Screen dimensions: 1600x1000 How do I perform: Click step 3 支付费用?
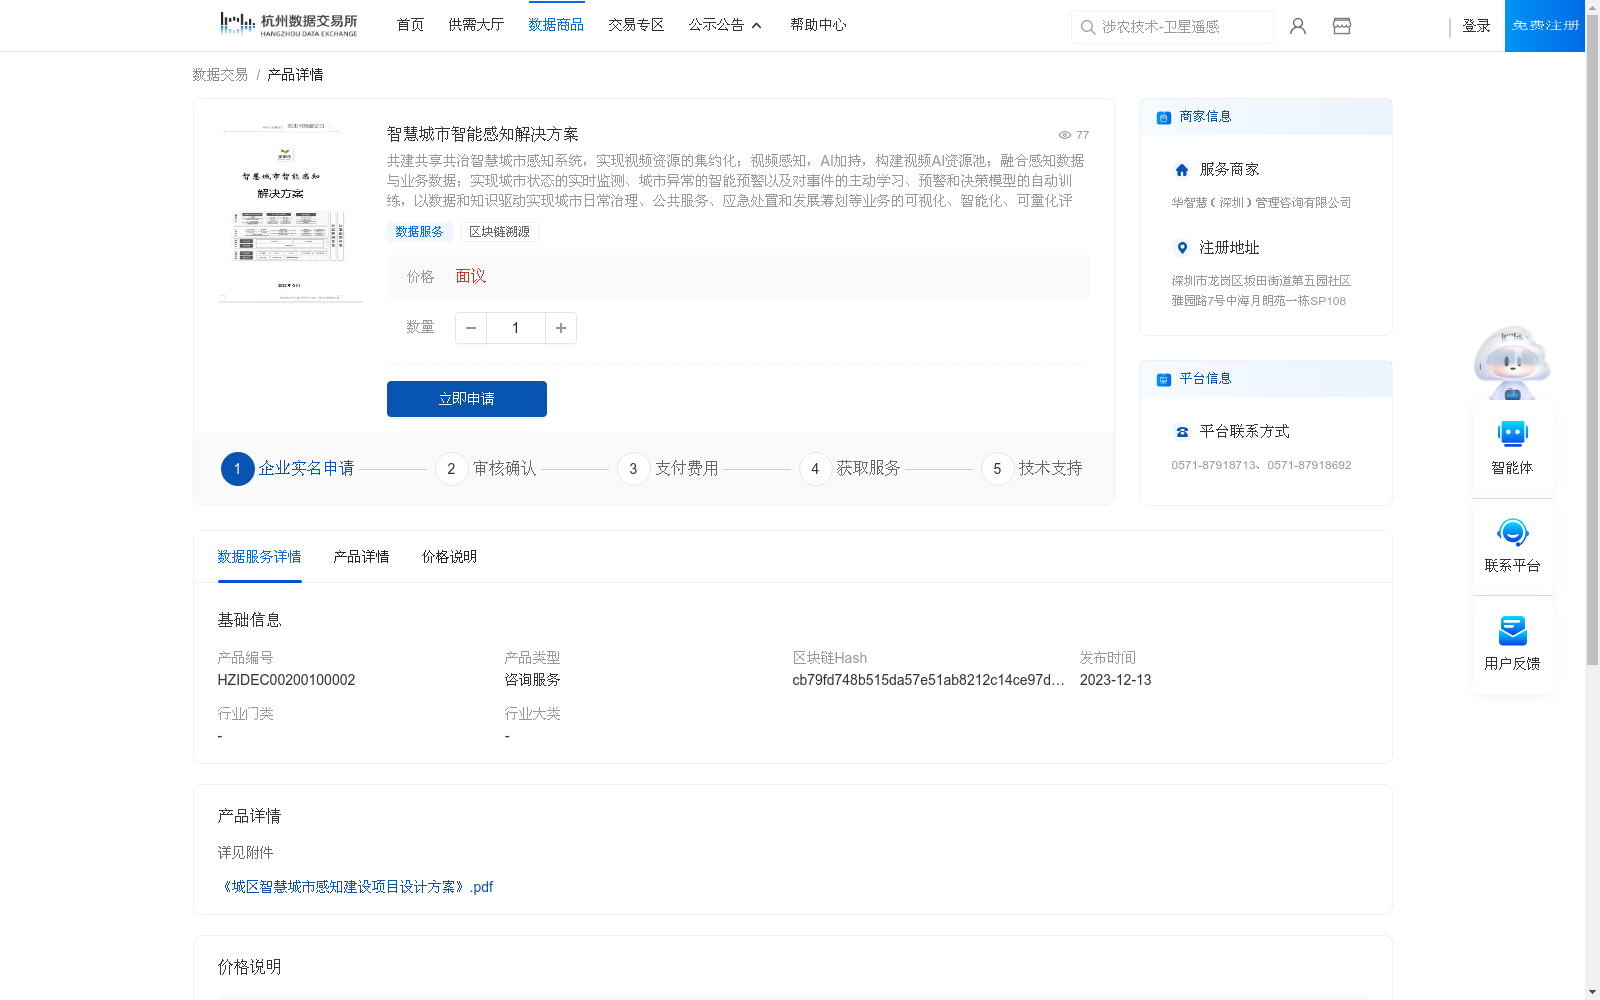668,468
